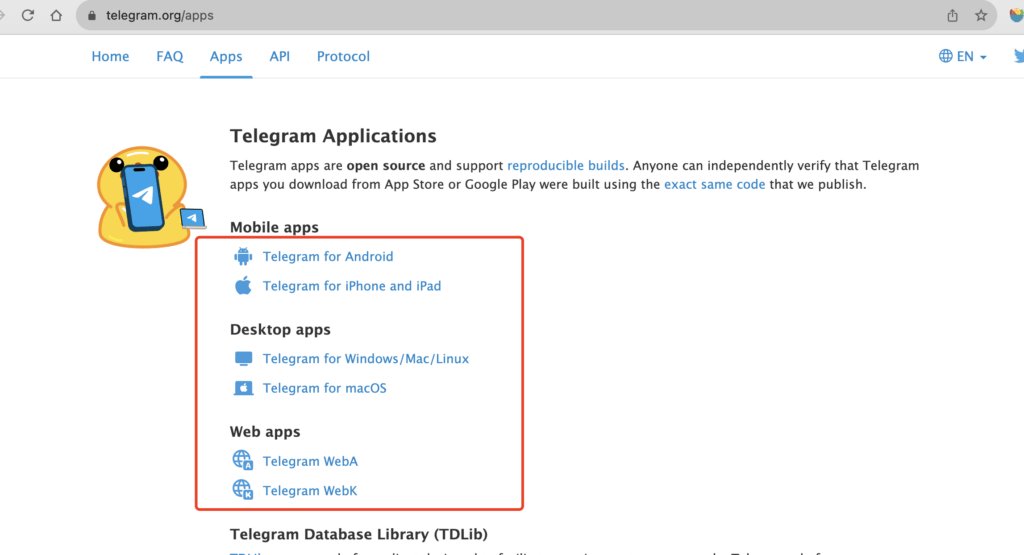
Task: Share this page using the share icon
Action: 952,16
